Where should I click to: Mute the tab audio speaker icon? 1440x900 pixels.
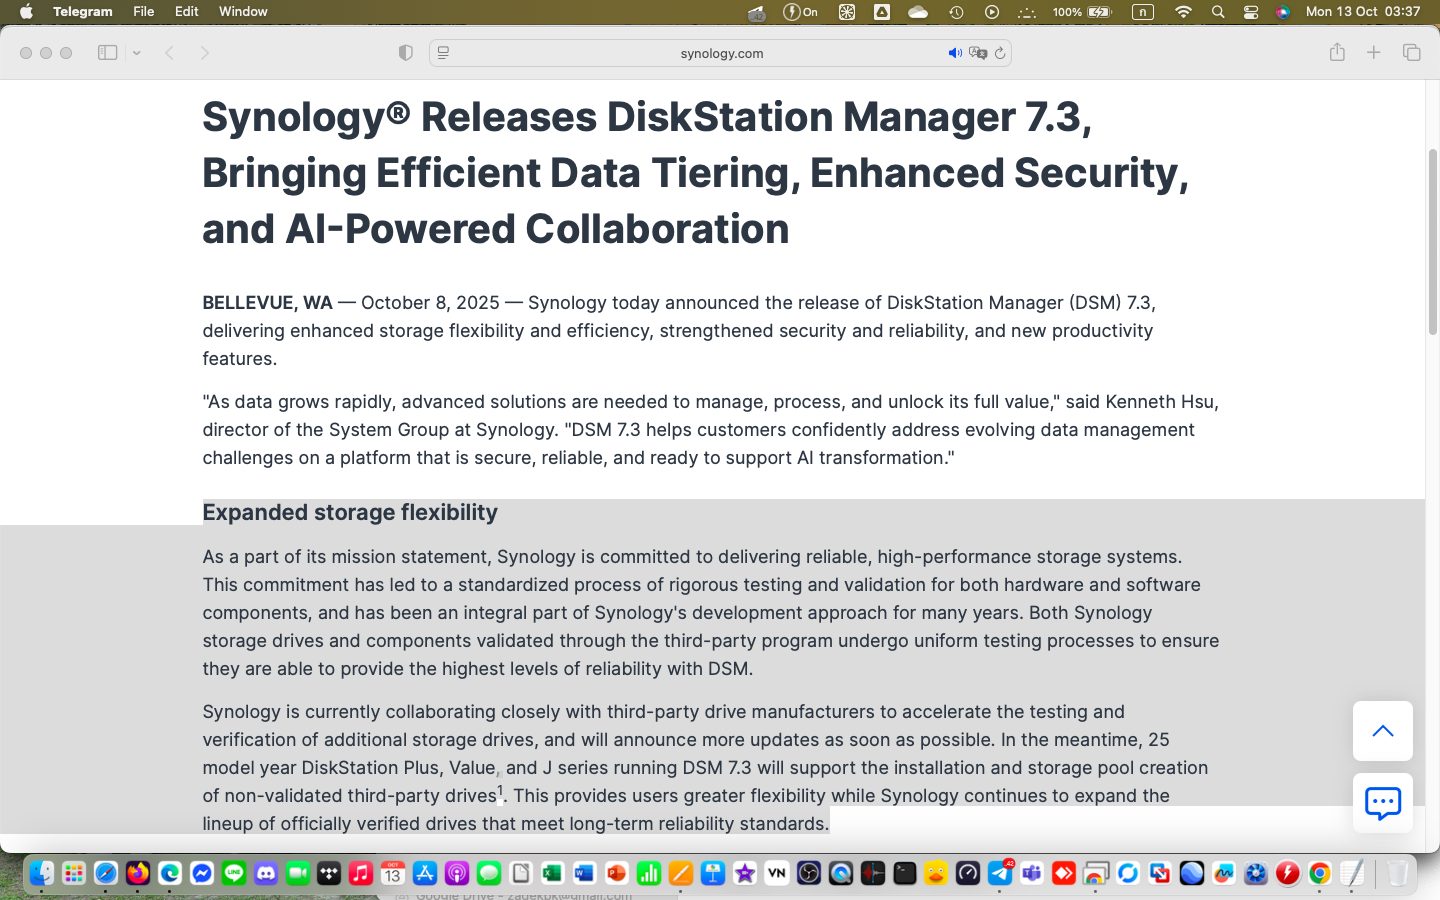coord(955,53)
